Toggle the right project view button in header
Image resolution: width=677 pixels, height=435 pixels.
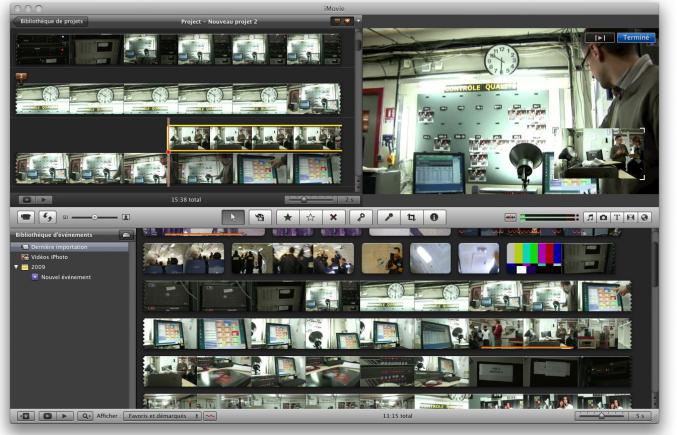(x=347, y=21)
